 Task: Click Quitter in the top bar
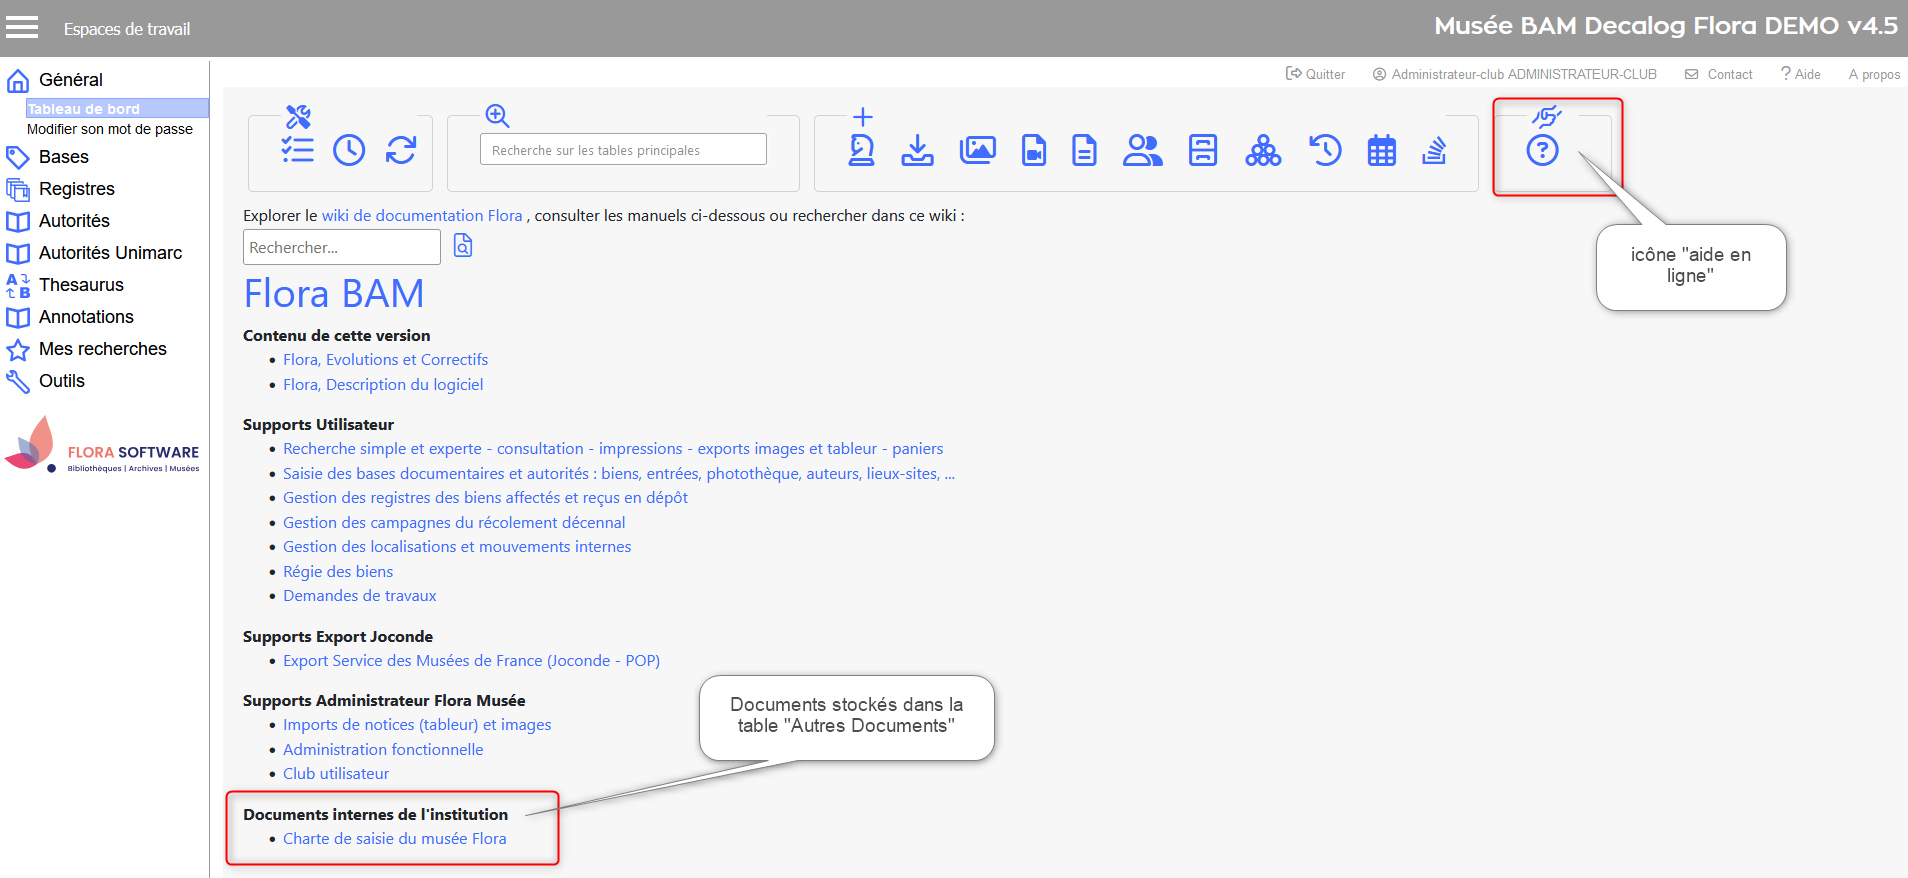(x=1315, y=74)
